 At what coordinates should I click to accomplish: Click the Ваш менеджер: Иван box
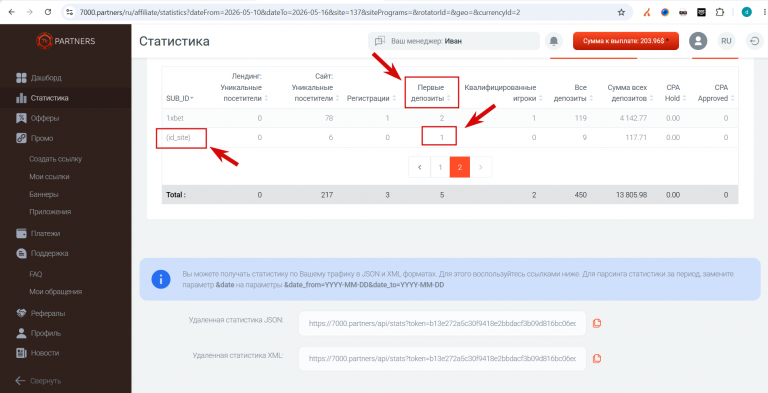click(x=454, y=41)
